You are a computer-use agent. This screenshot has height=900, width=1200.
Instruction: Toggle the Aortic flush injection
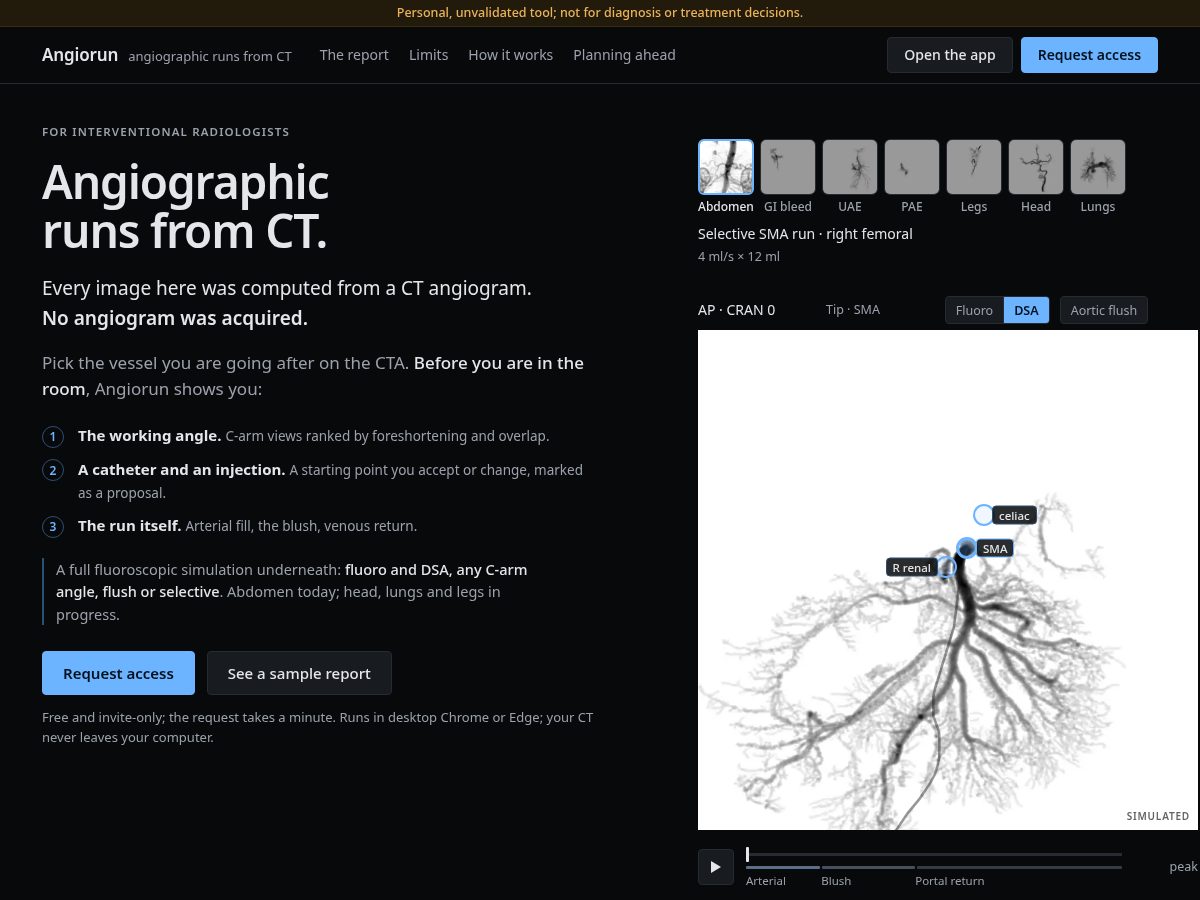(x=1103, y=310)
